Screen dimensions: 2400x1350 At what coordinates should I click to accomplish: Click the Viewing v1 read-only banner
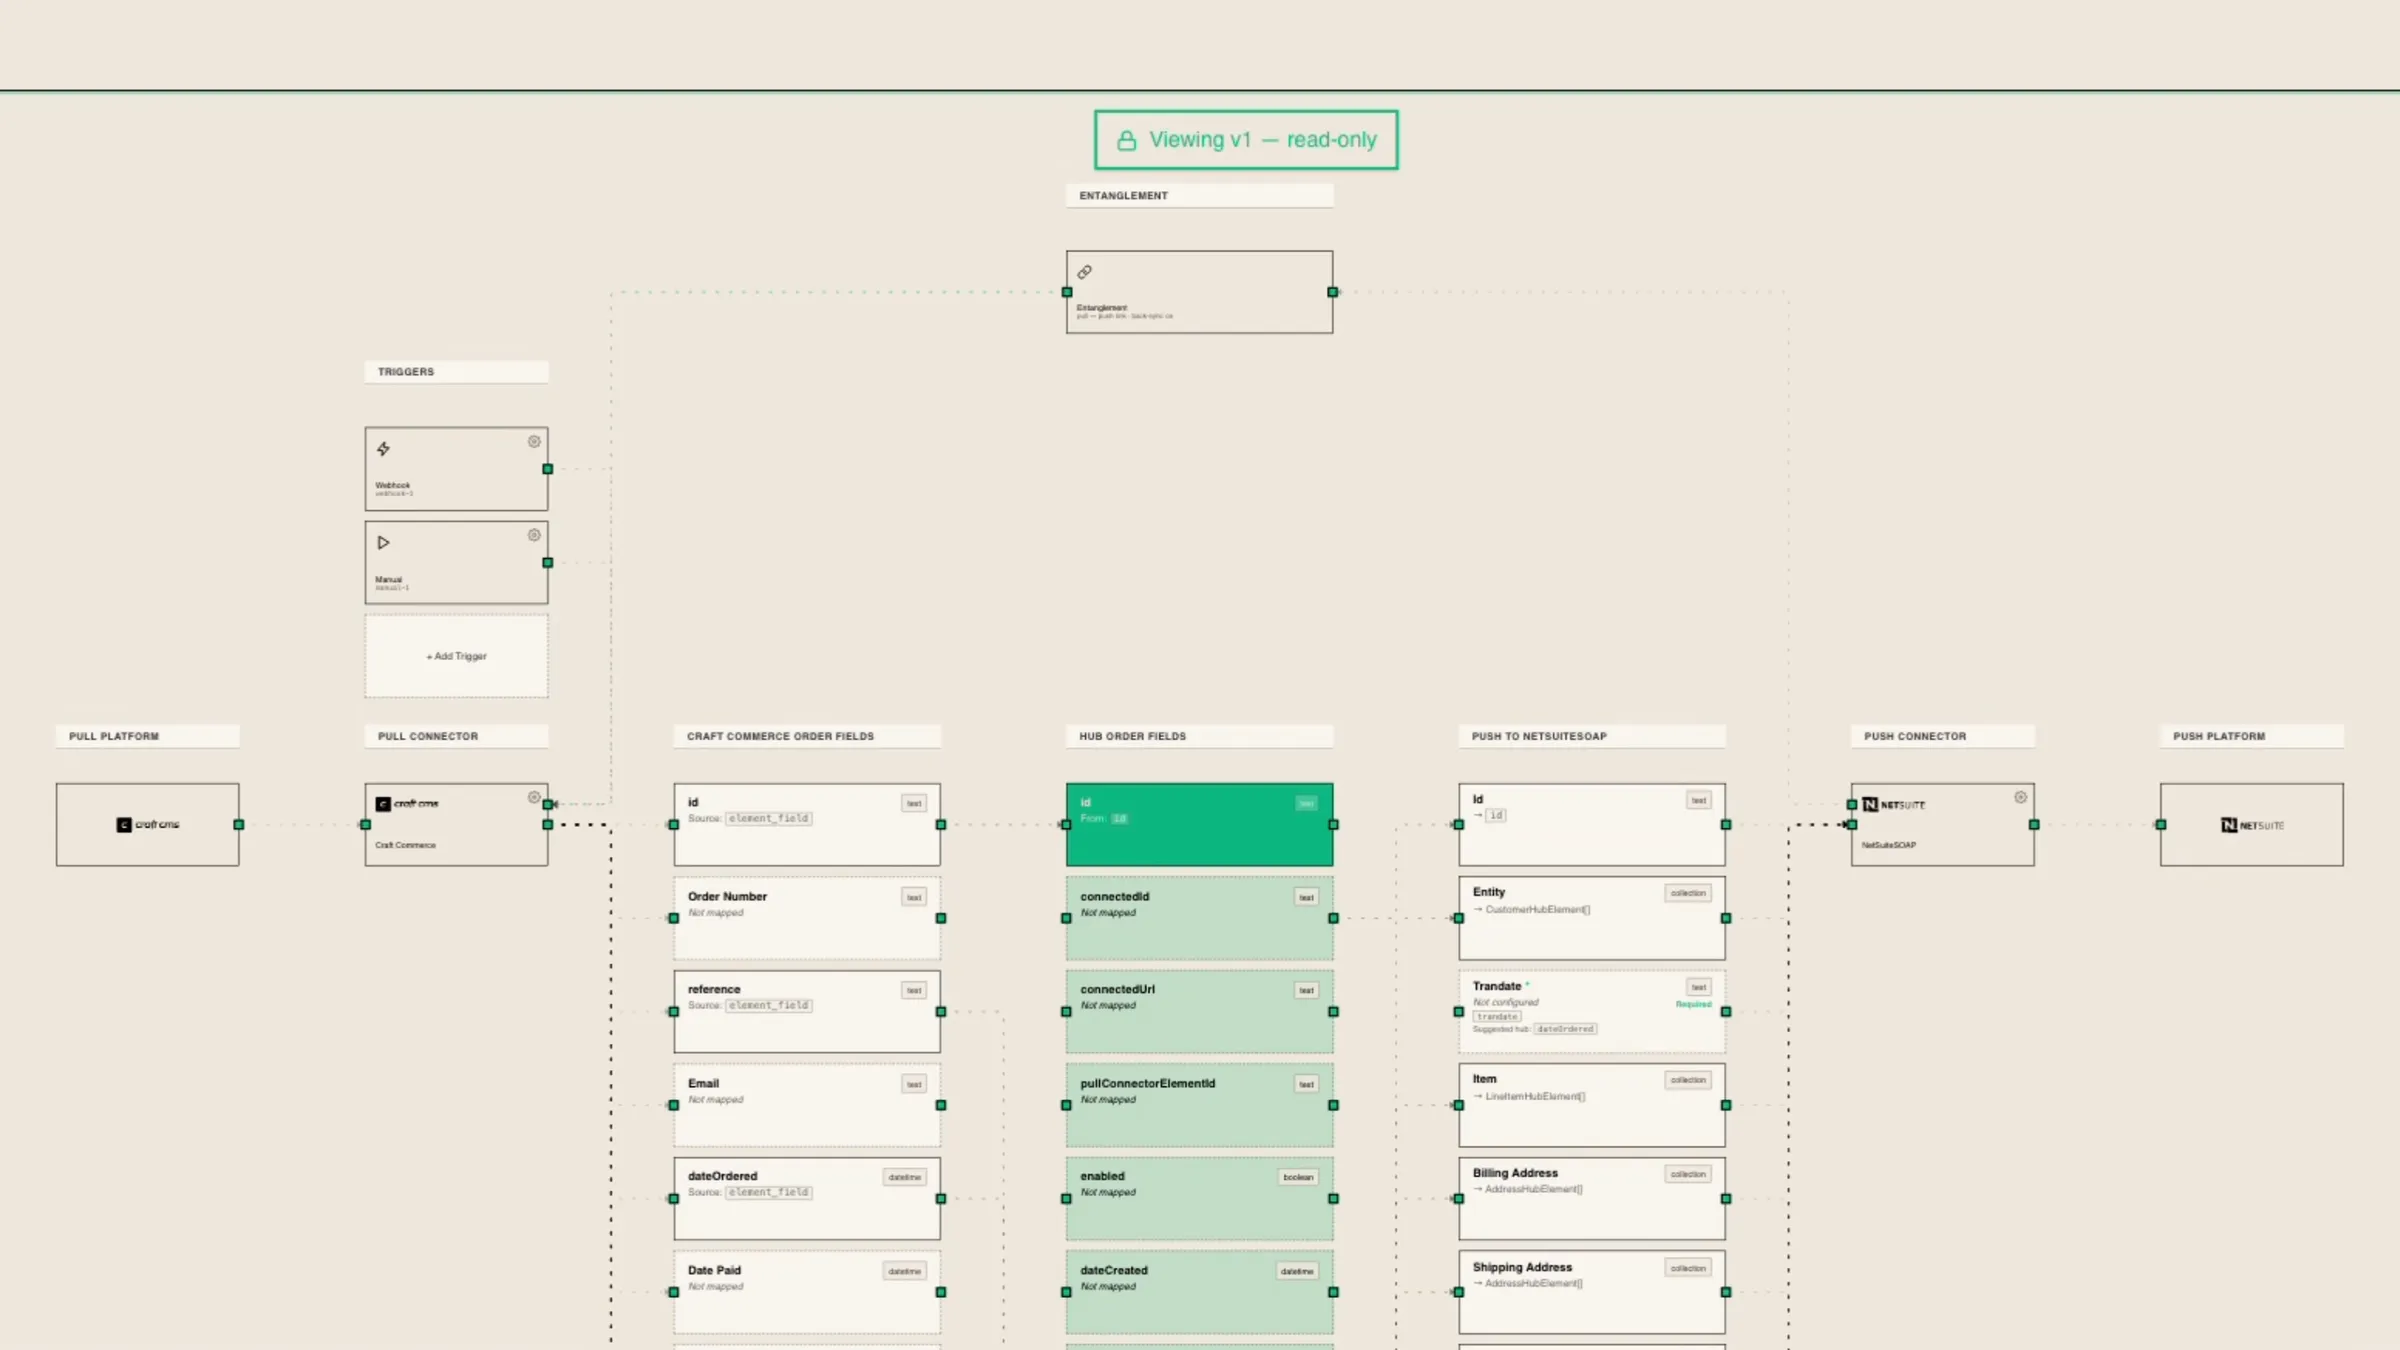point(1246,140)
